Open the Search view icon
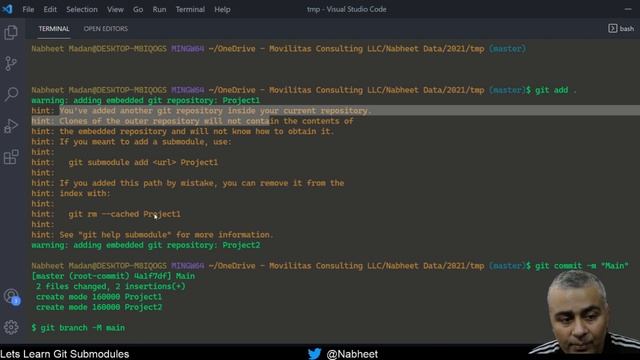 [x=11, y=95]
